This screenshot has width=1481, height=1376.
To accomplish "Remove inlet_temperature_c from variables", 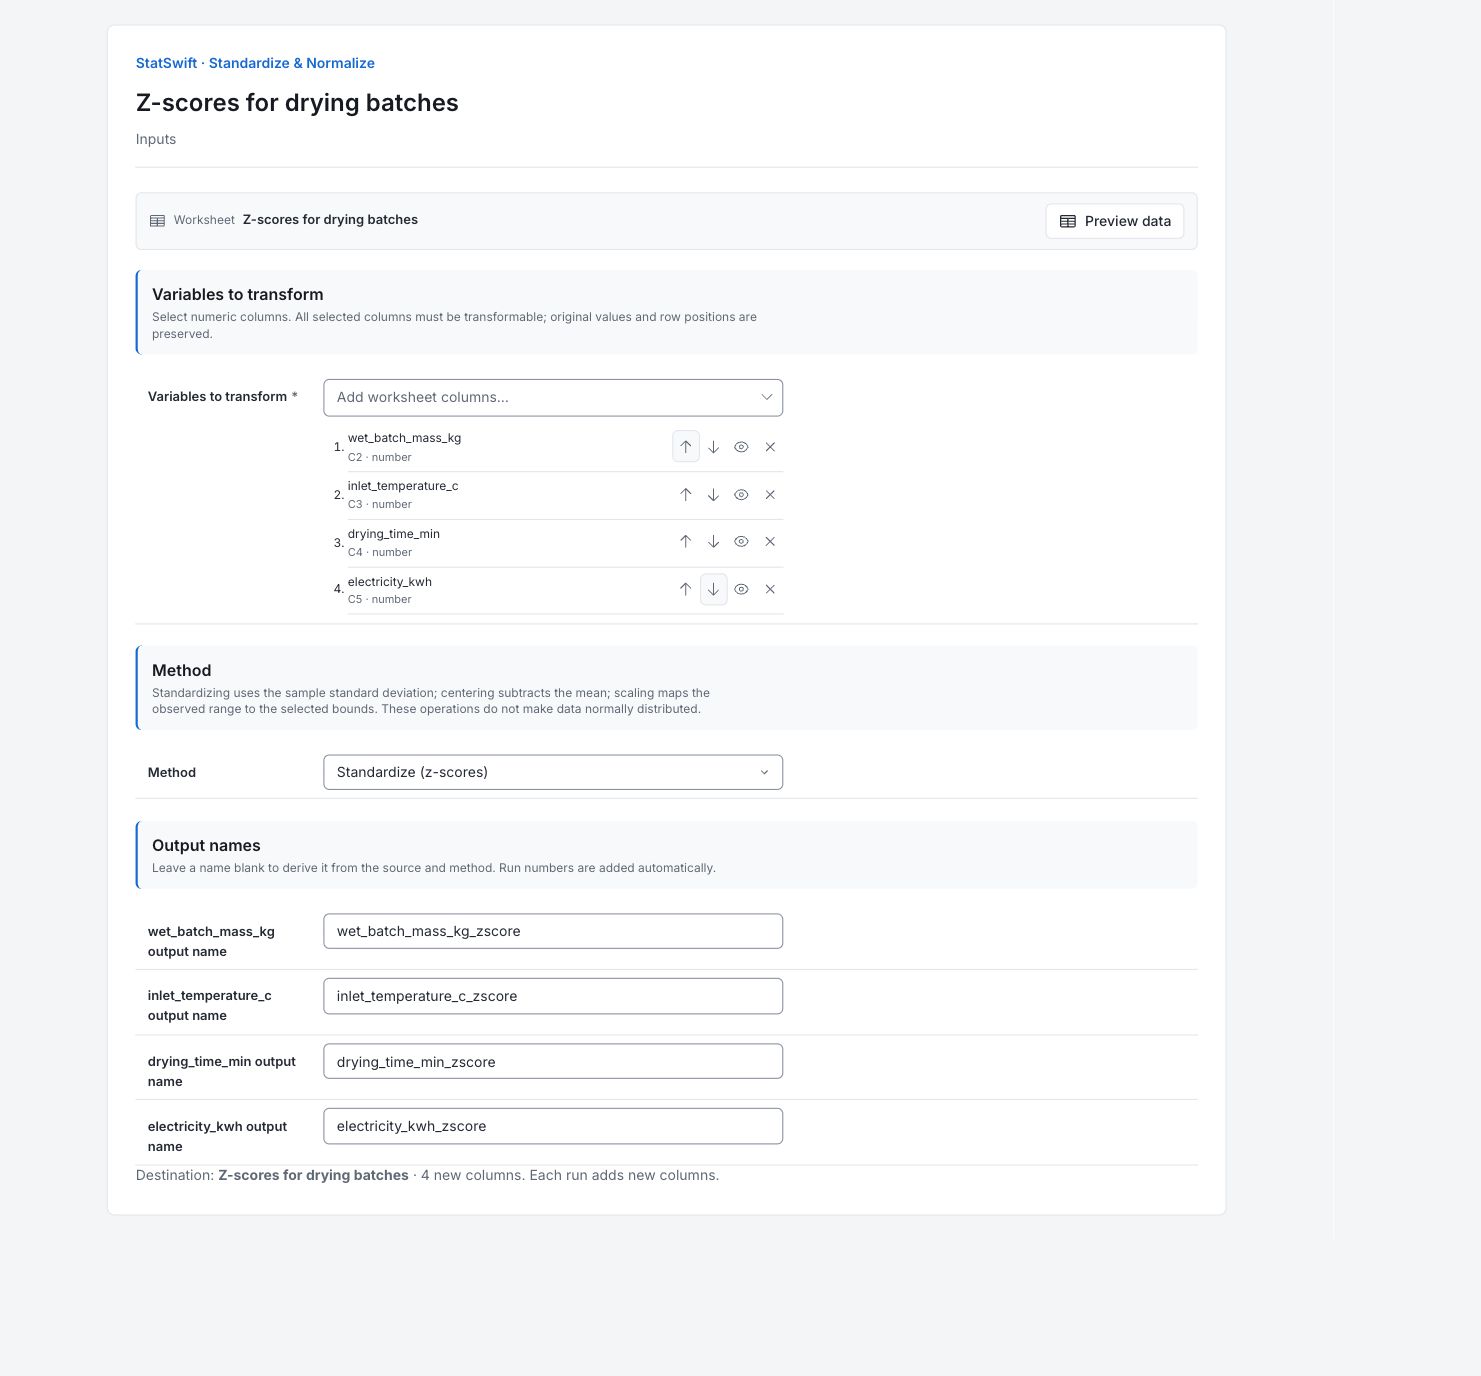I will (770, 495).
